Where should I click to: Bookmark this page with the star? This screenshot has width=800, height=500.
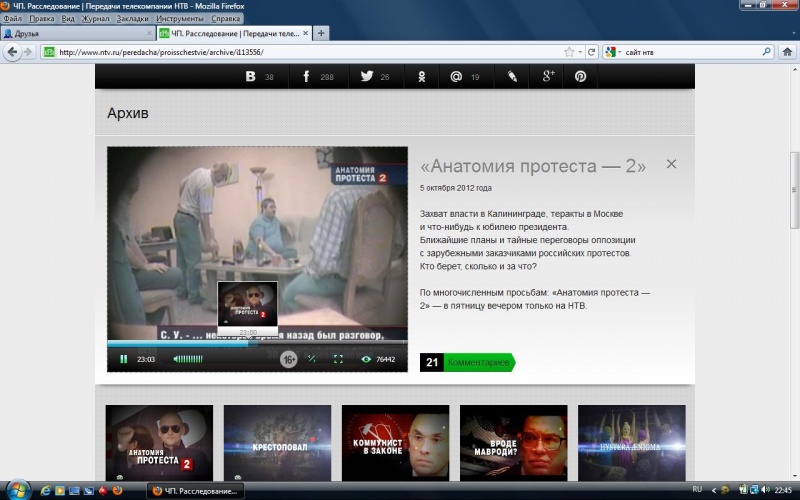pyautogui.click(x=568, y=52)
